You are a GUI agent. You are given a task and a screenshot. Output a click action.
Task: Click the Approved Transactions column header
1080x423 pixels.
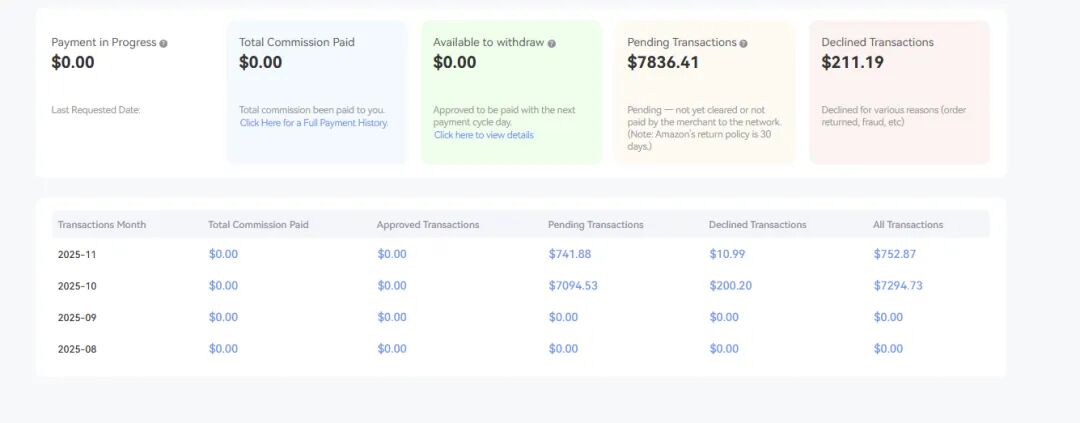[x=428, y=225]
